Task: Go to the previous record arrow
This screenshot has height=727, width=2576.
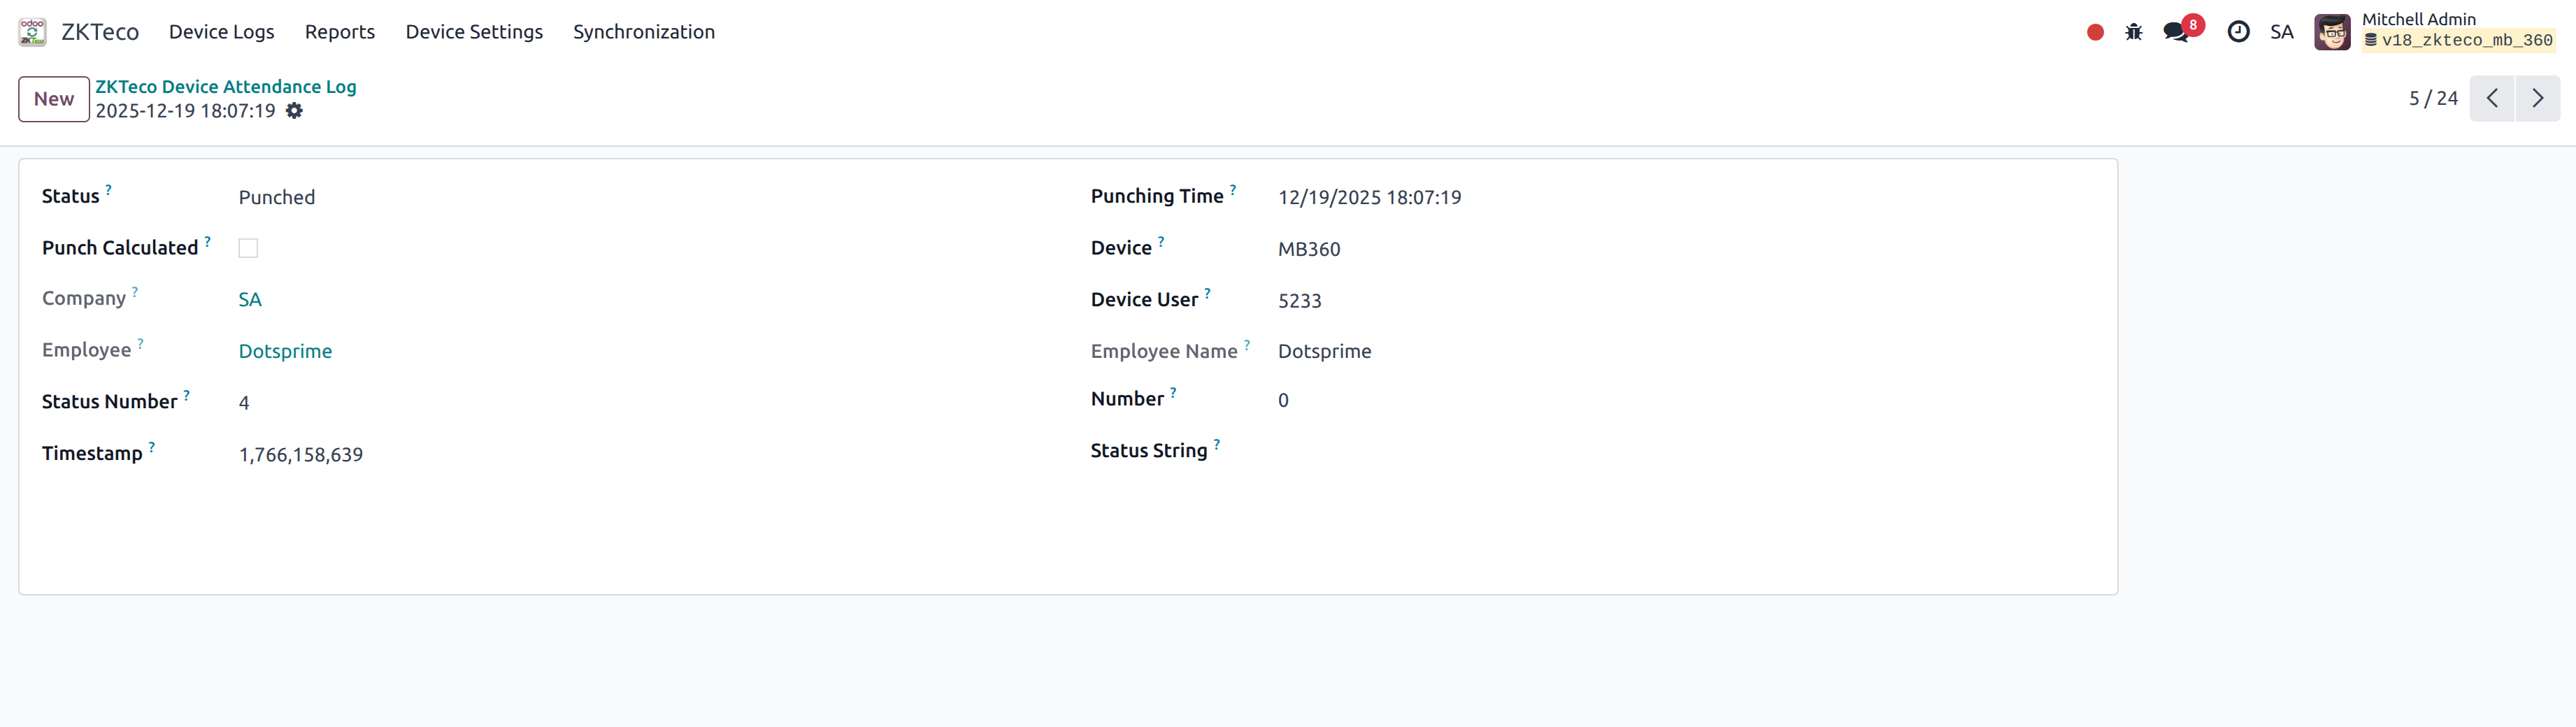Action: (2492, 98)
